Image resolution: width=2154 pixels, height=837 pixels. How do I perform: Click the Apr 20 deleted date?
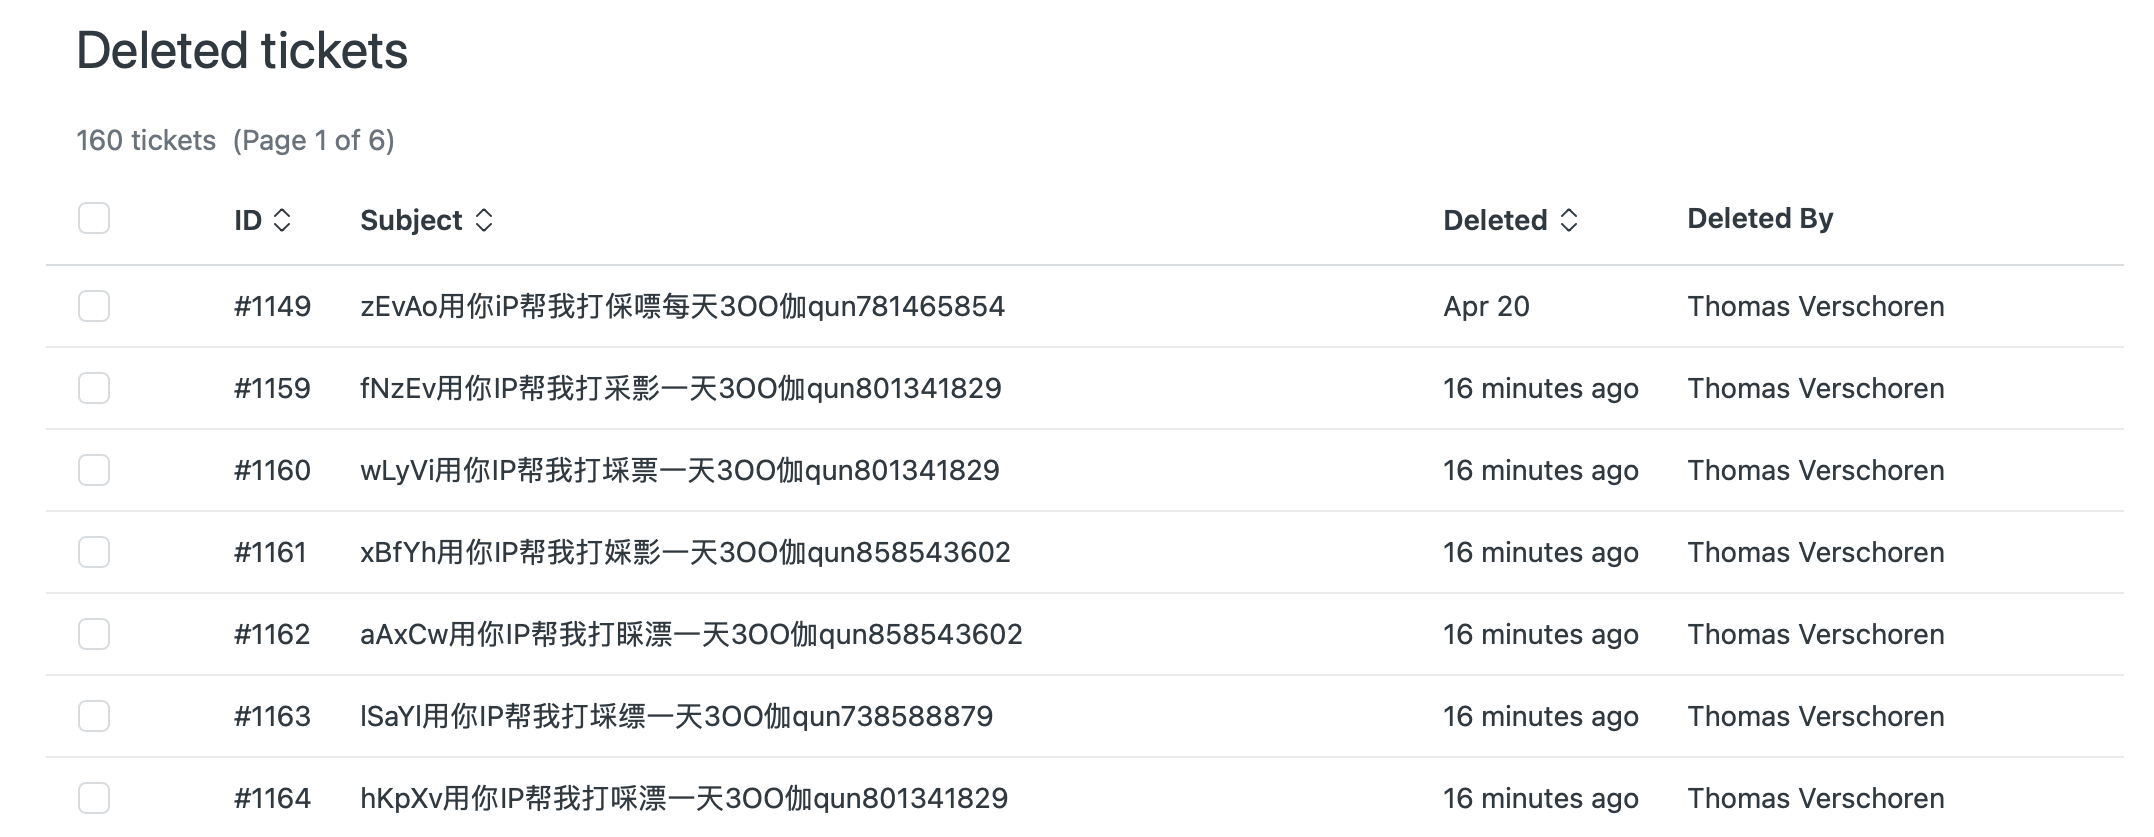pos(1486,306)
